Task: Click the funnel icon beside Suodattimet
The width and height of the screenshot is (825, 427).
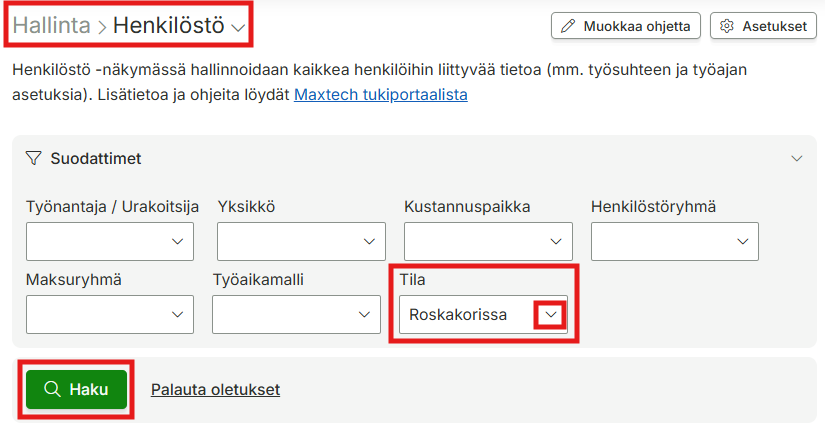Action: 34,158
